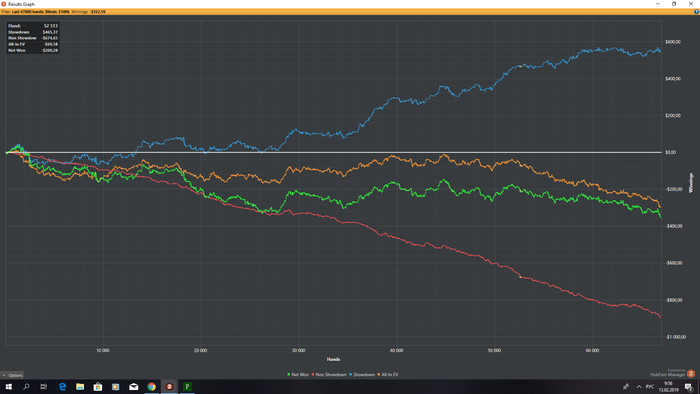The width and height of the screenshot is (700, 394).
Task: Click the 40 000 hands axis label
Action: click(396, 351)
